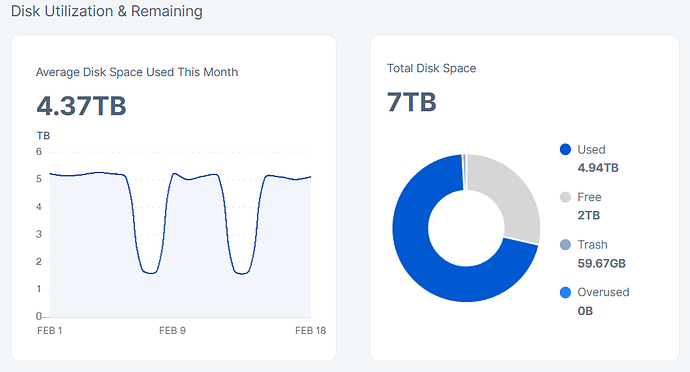Click the Disk Utilization & Remaining heading
This screenshot has height=372, width=690.
(106, 11)
